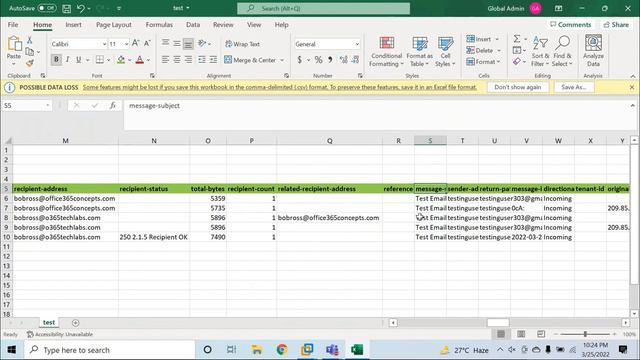The height and width of the screenshot is (360, 640).
Task: Toggle the AutoSave switch
Action: coord(47,8)
